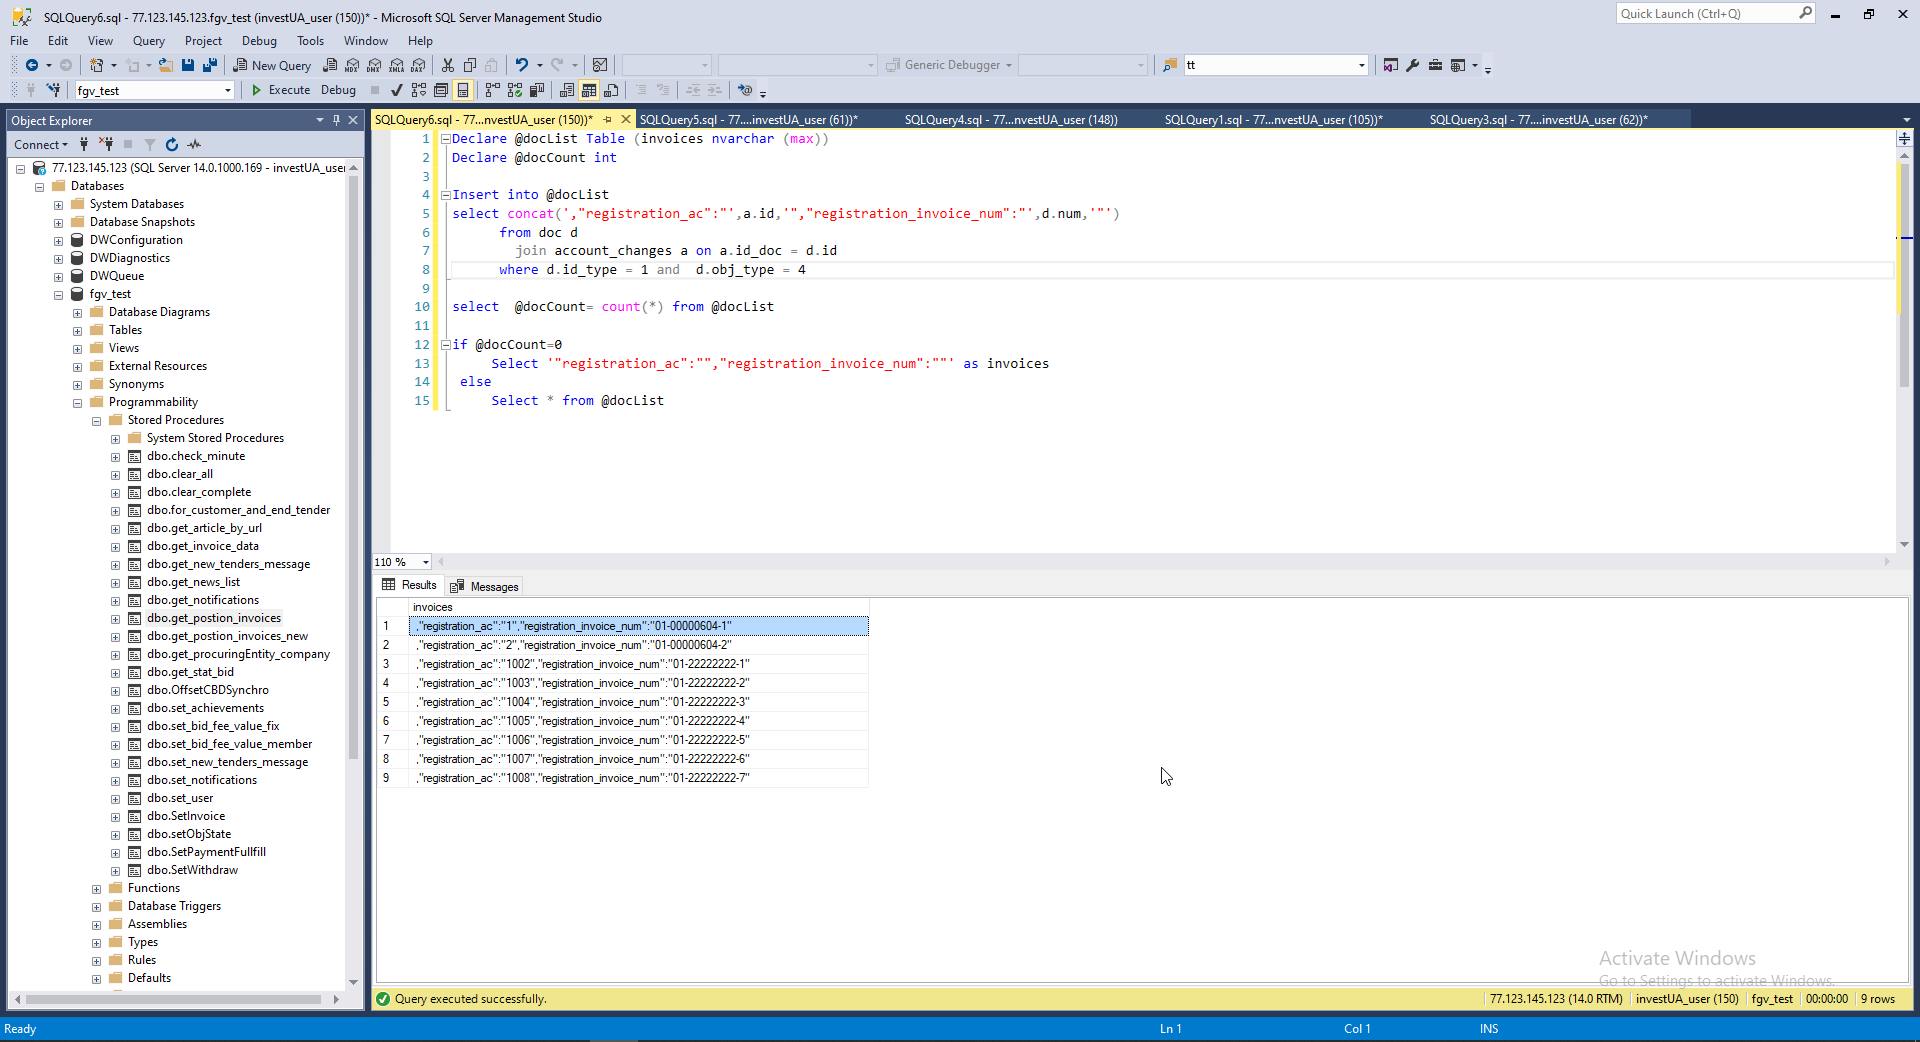Open the fgv_test database dropdown
Viewport: 1920px width, 1042px height.
(228, 91)
